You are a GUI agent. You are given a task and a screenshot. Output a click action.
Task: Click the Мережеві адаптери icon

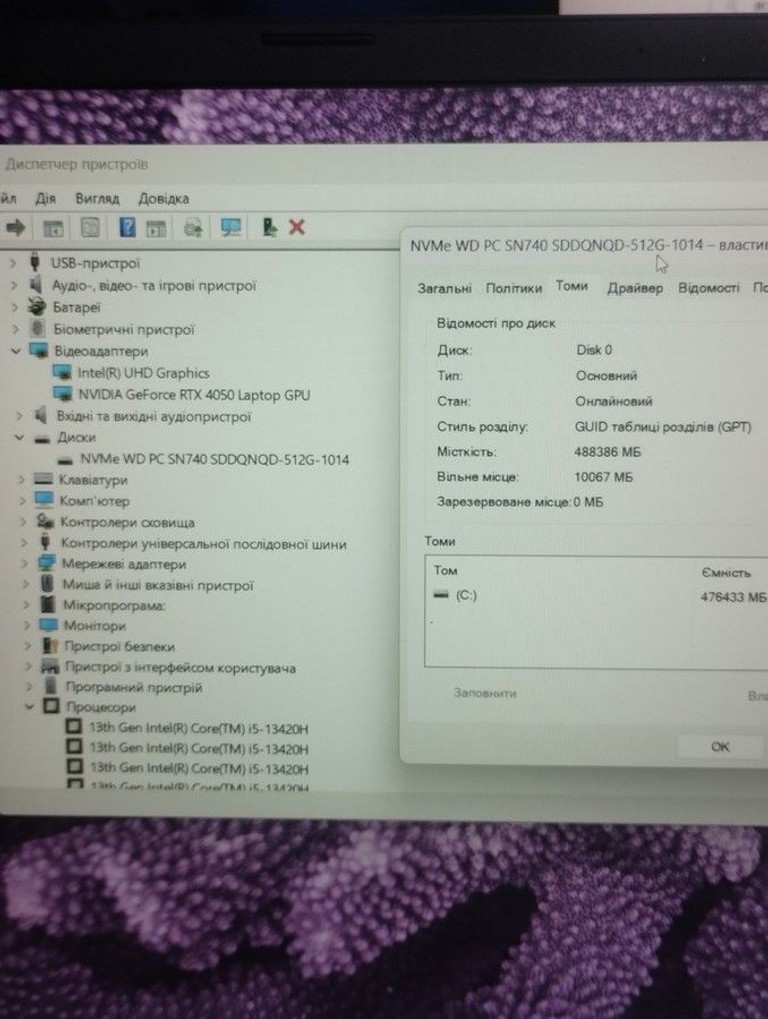(46, 563)
